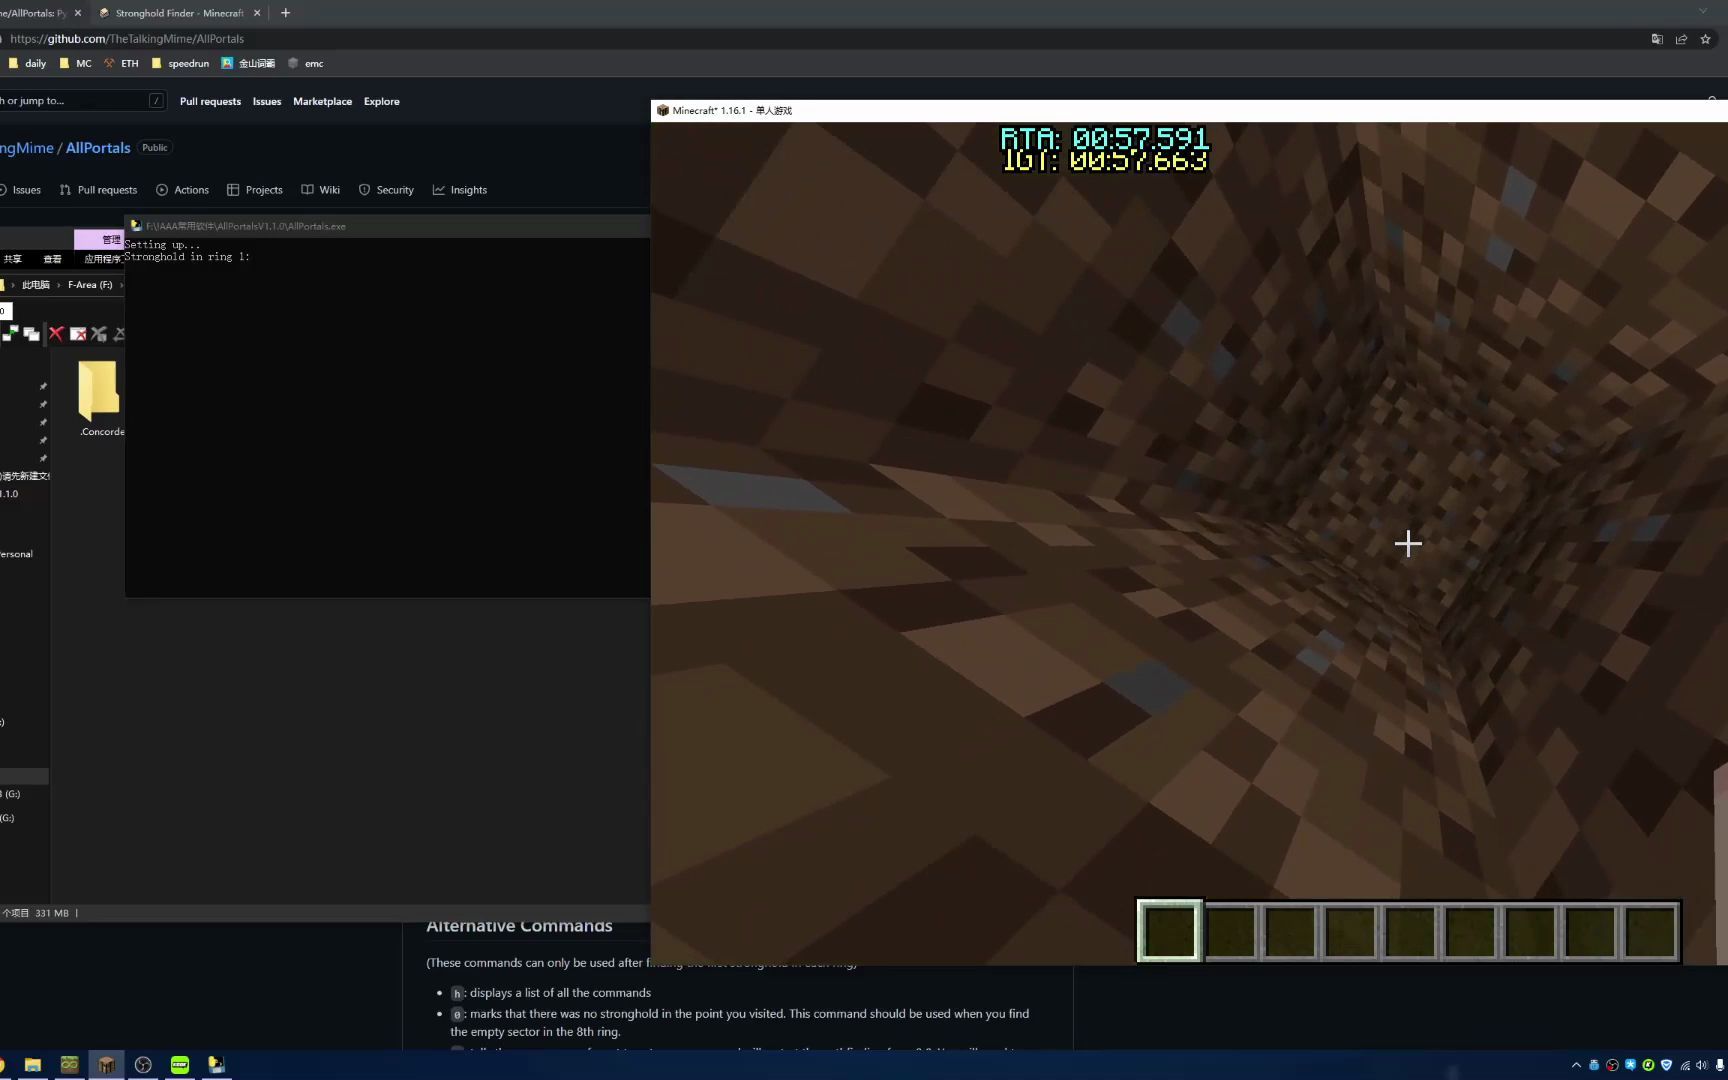Open GitHub Explore link
Screen dimensions: 1728x1080
(x=381, y=101)
